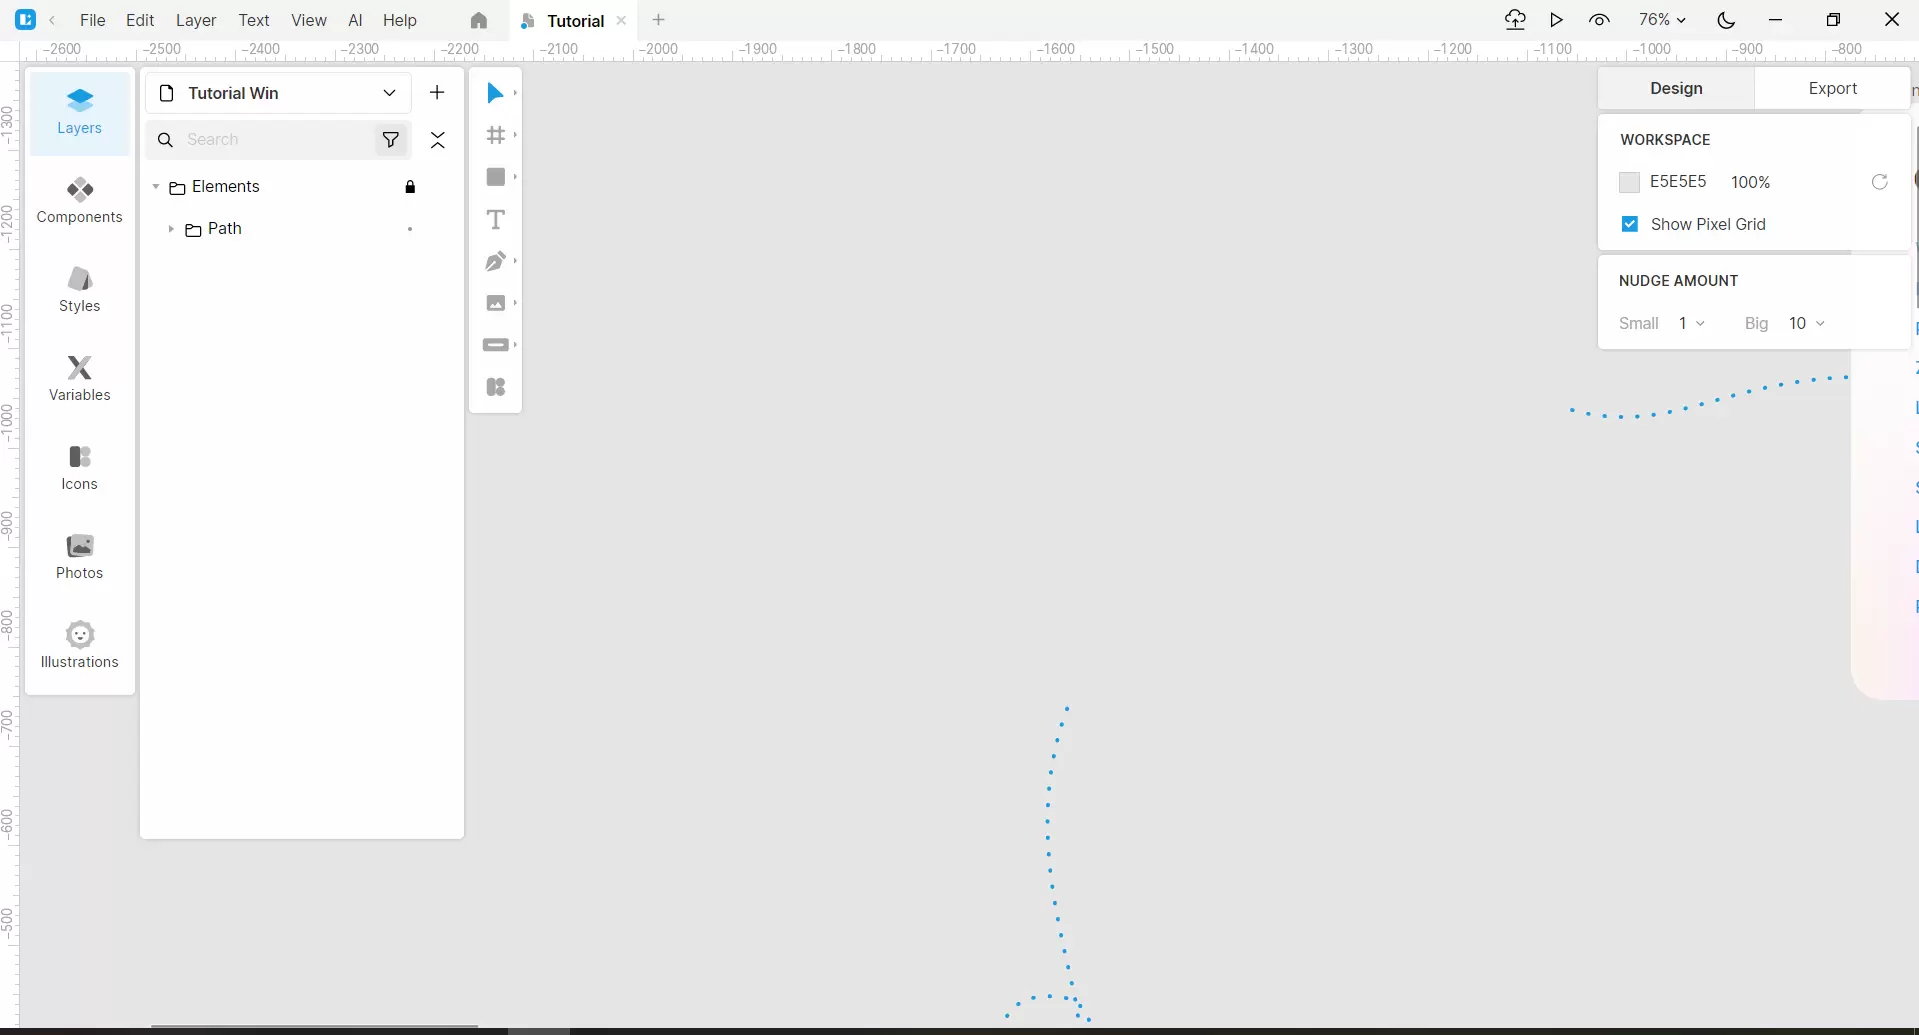Screen dimensions: 1919x1035
Task: Switch to the Export tab
Action: tap(1833, 88)
